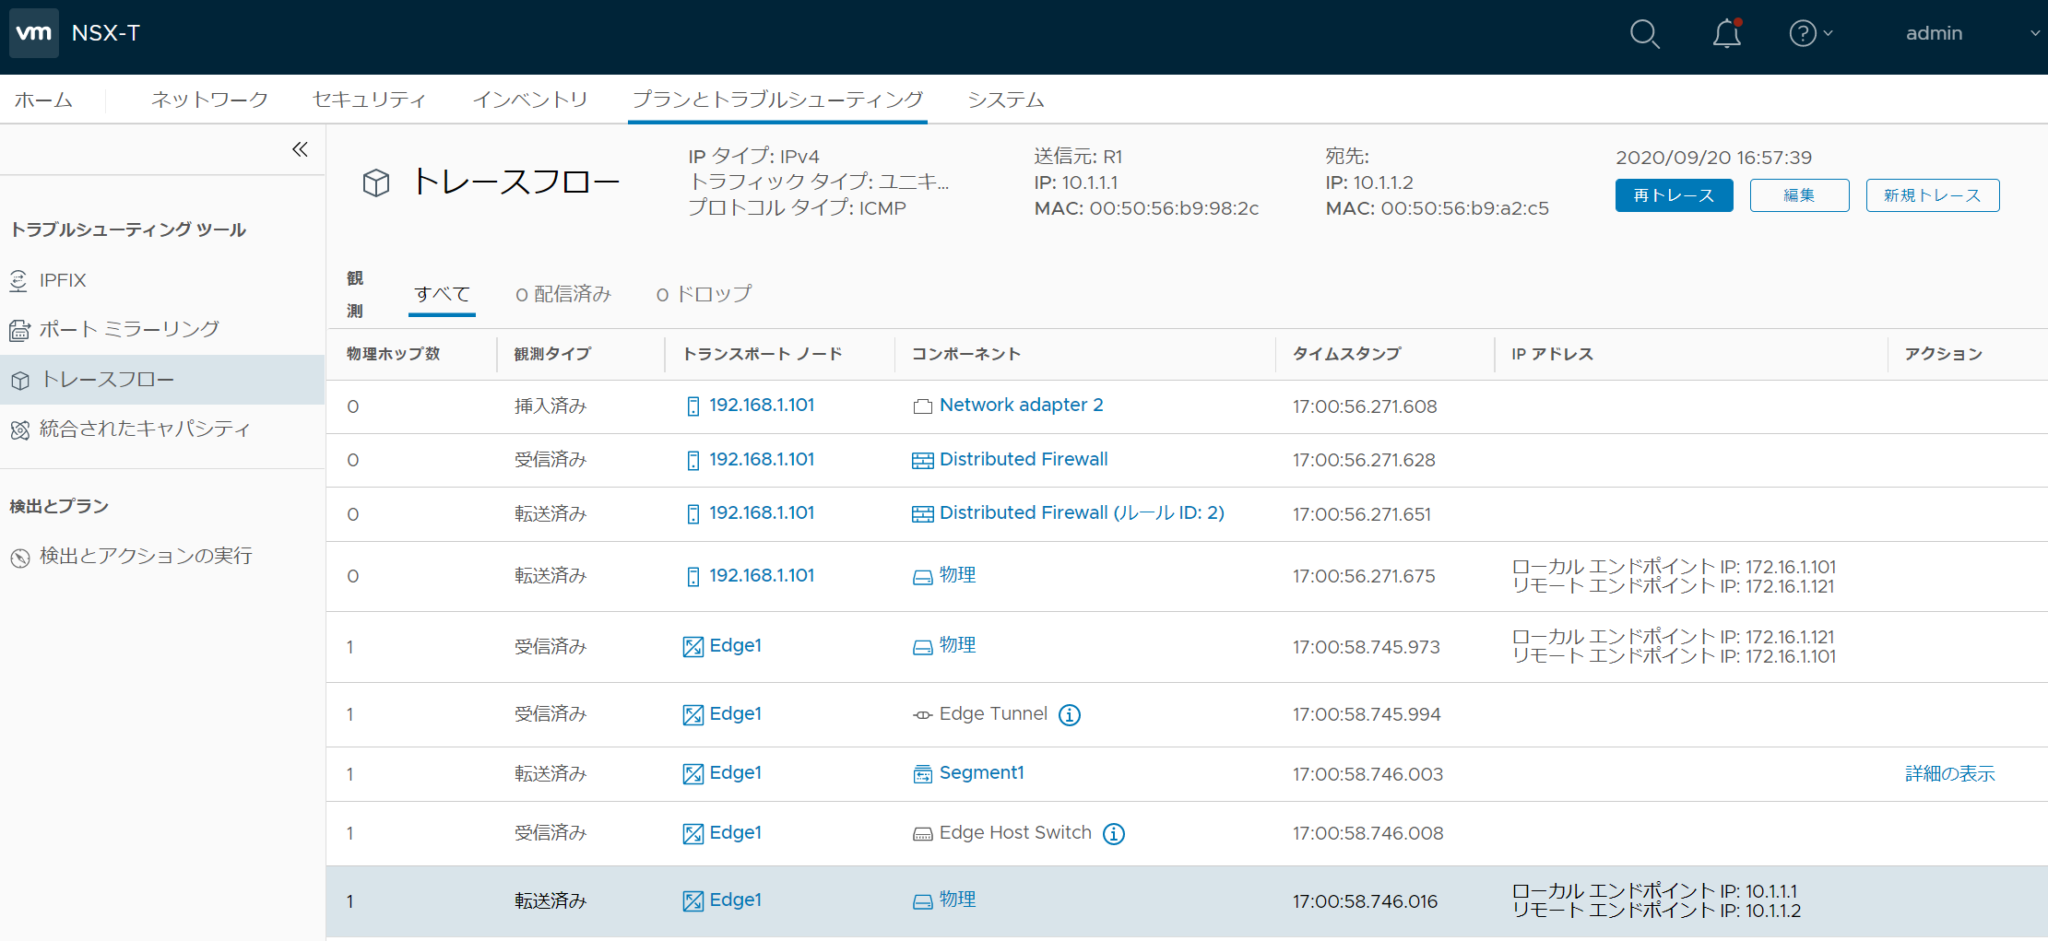Select トレースフロー in the sidebar
The width and height of the screenshot is (2048, 941).
tap(110, 380)
